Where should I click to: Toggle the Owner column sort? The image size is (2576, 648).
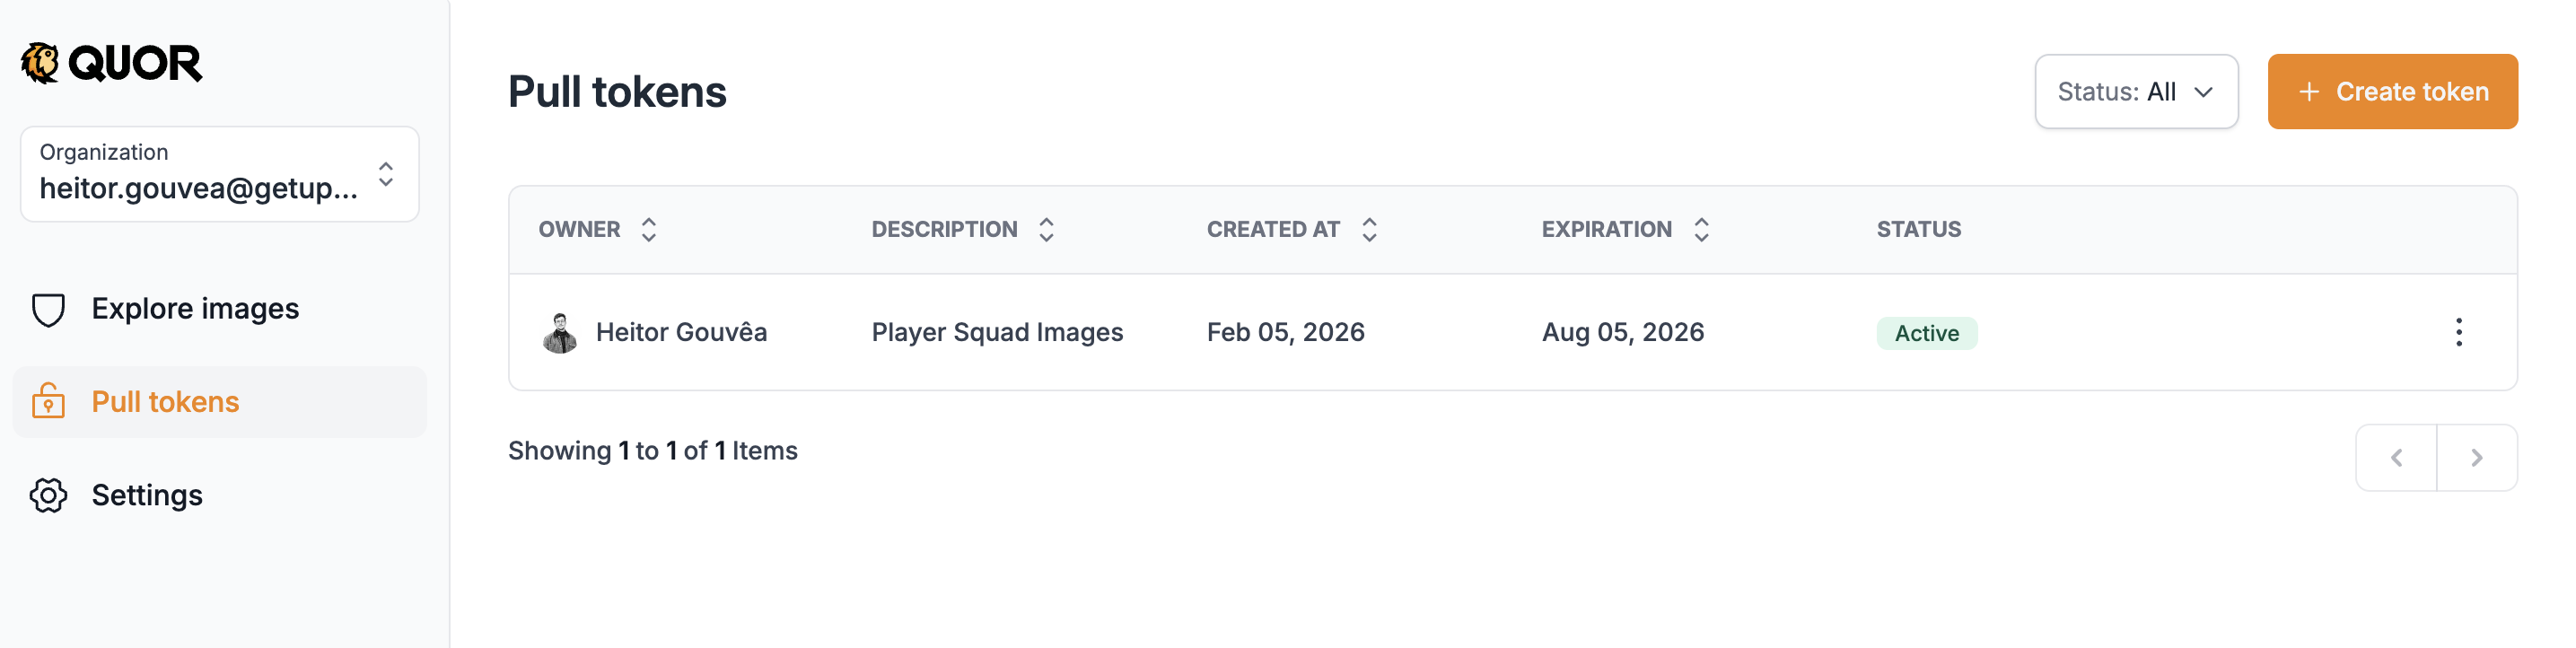click(648, 229)
